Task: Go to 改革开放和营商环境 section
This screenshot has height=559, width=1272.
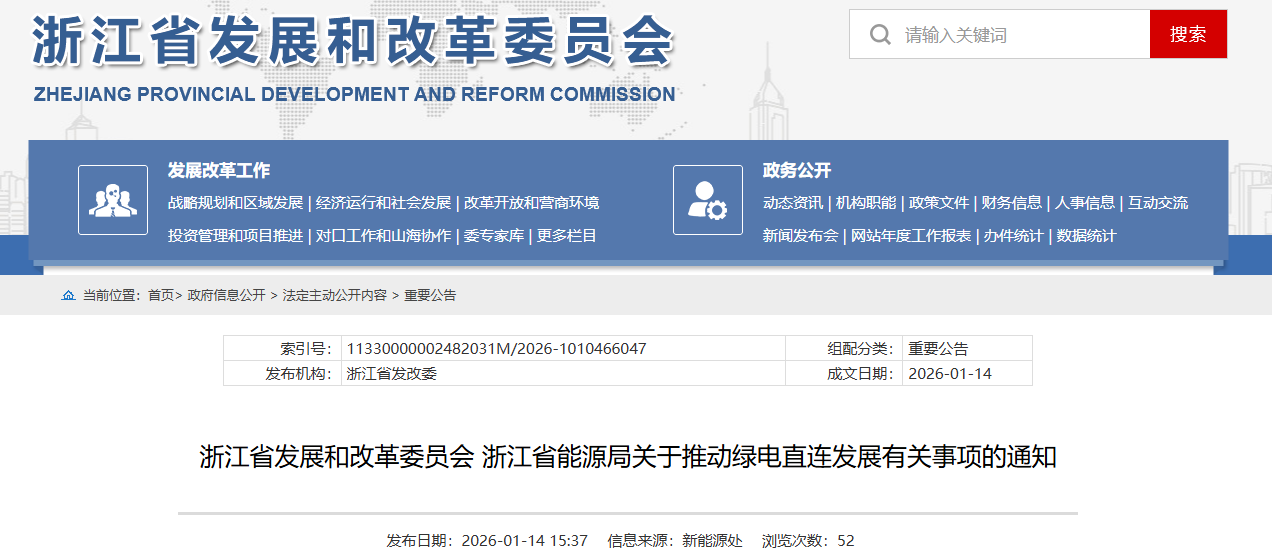Action: click(x=531, y=203)
